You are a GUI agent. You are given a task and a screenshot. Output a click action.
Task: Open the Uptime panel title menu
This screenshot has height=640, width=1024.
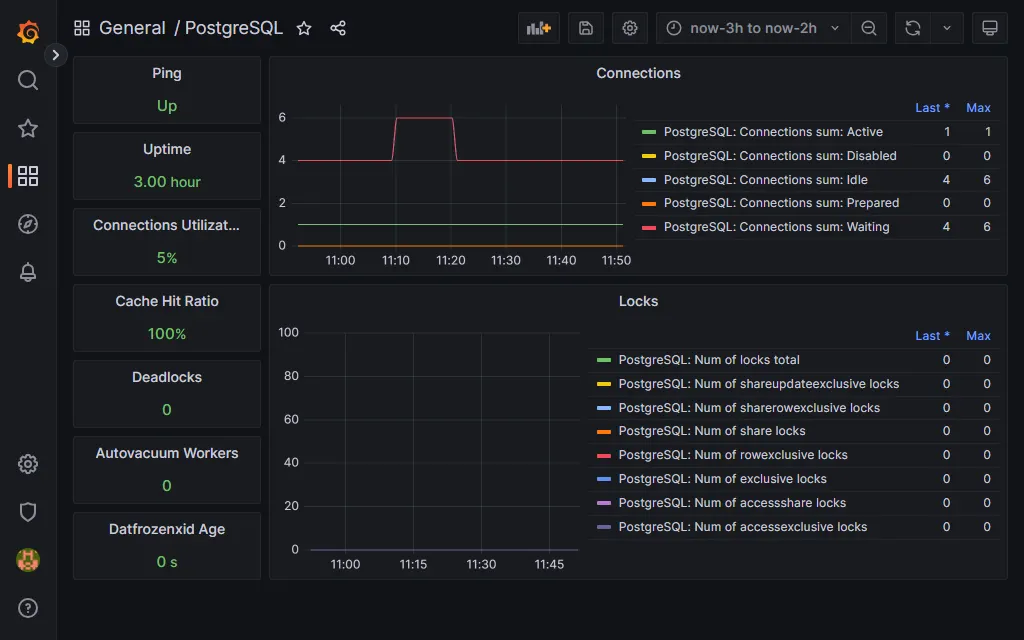(167, 149)
